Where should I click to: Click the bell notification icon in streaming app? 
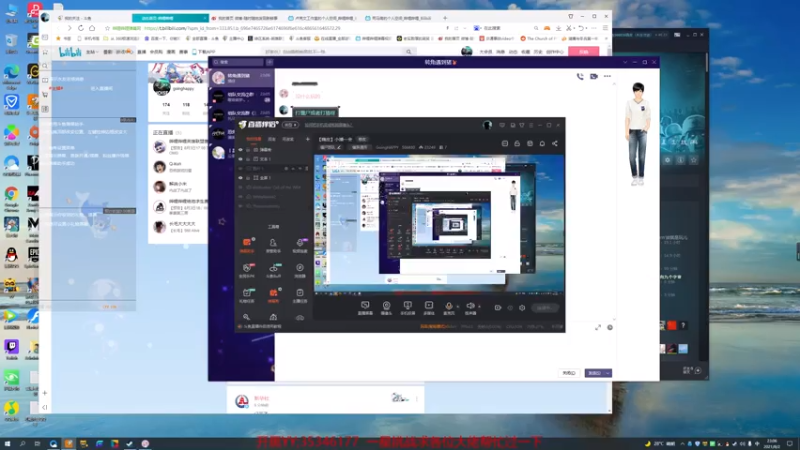tap(542, 143)
